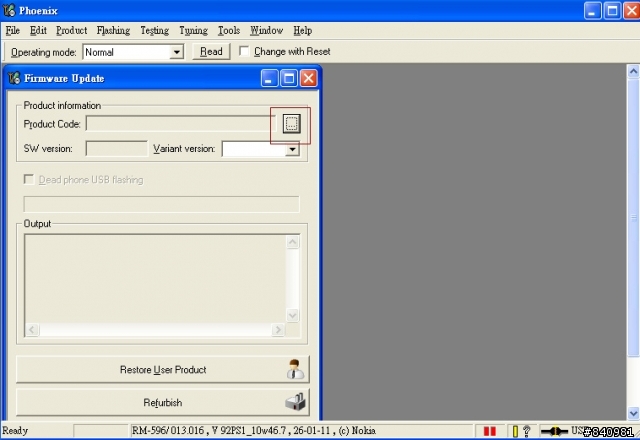The height and width of the screenshot is (440, 640).
Task: Click the 'Operating mode:' label
Action: (x=44, y=52)
